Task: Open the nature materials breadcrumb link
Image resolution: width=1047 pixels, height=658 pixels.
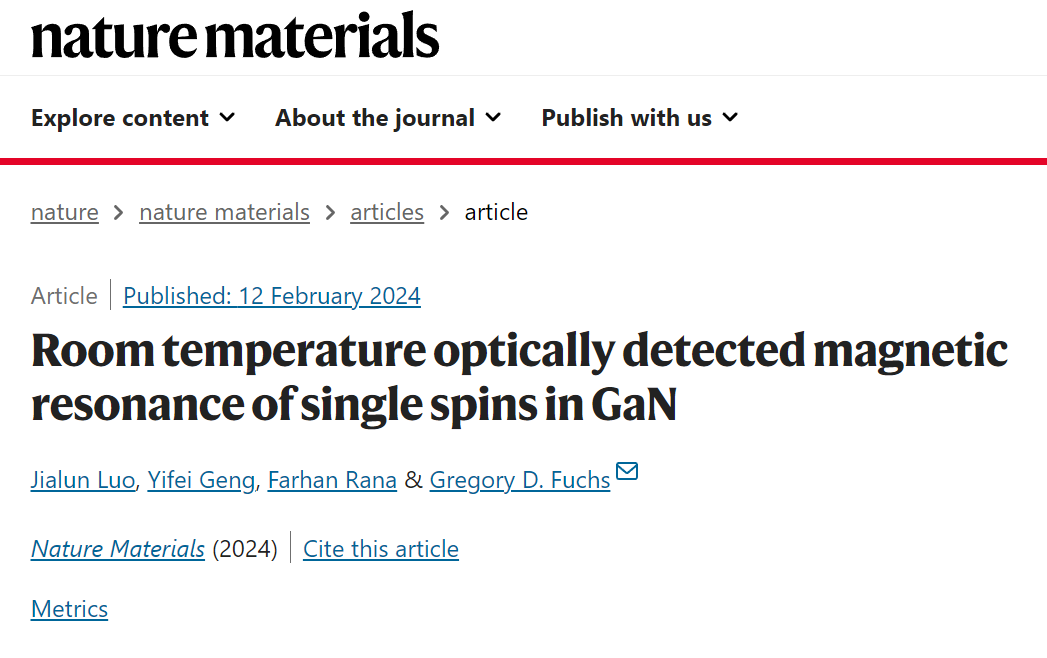Action: [224, 212]
